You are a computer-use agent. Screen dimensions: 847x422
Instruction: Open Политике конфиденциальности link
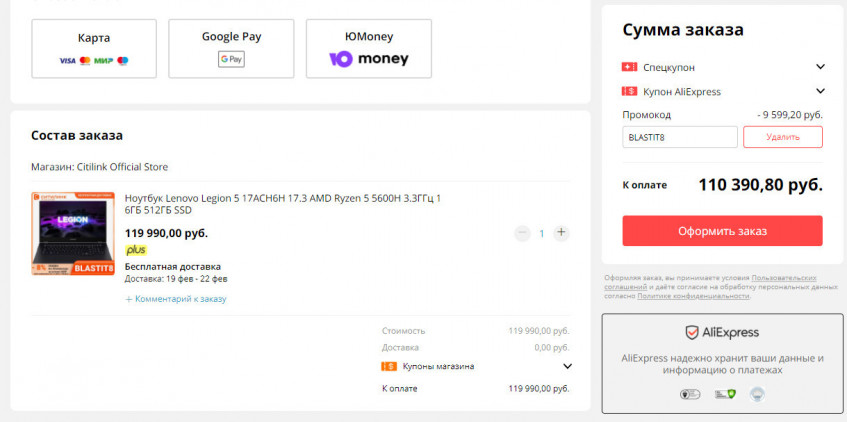click(694, 296)
